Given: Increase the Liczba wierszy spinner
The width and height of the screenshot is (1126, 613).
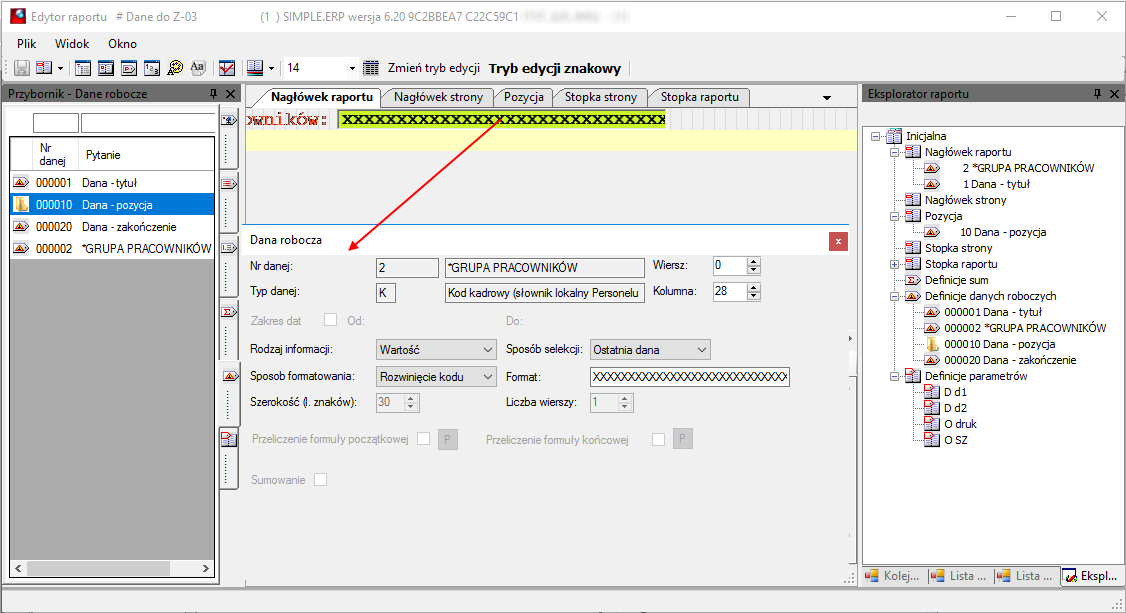Looking at the screenshot, I should pyautogui.click(x=625, y=398).
